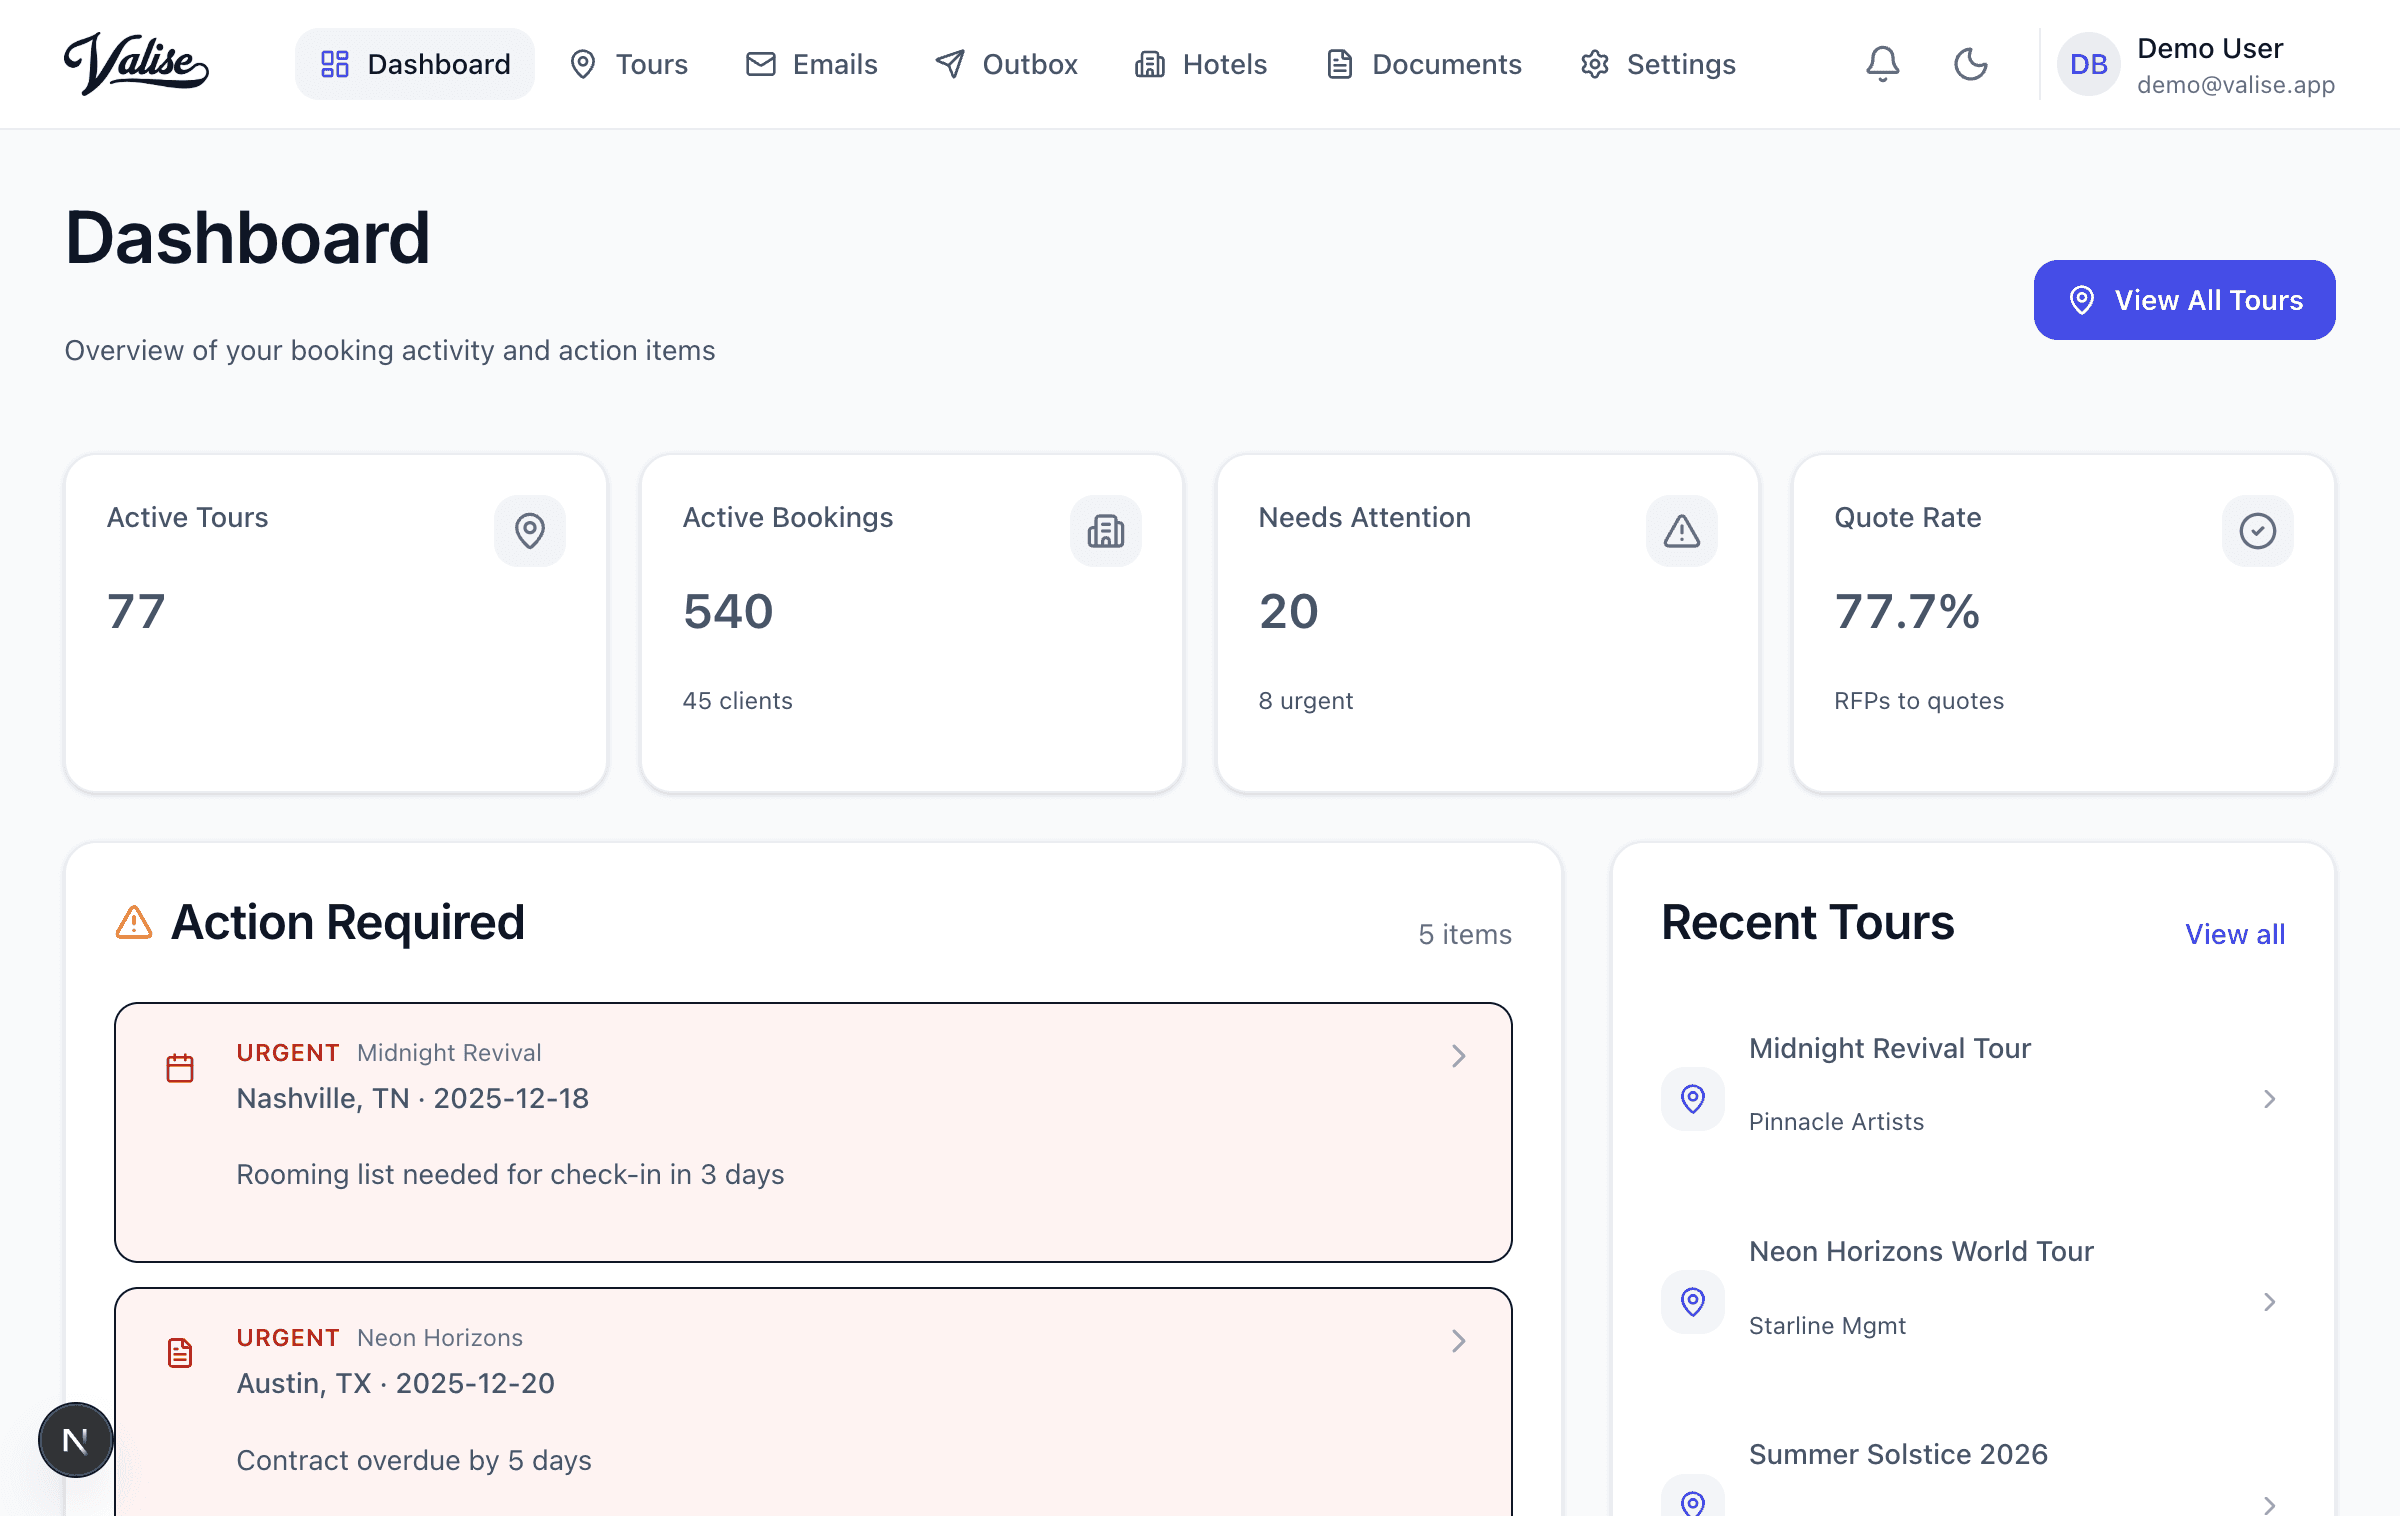Click the 77.7% quote rate value
The image size is (2400, 1516).
click(1907, 611)
